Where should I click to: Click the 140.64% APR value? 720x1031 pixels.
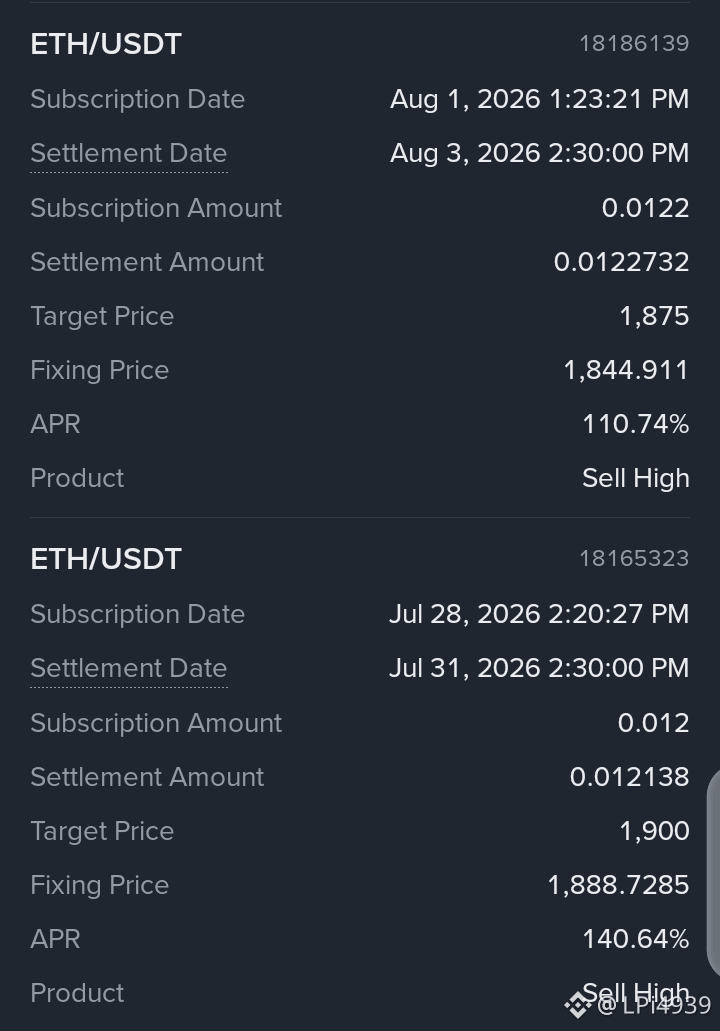point(636,939)
